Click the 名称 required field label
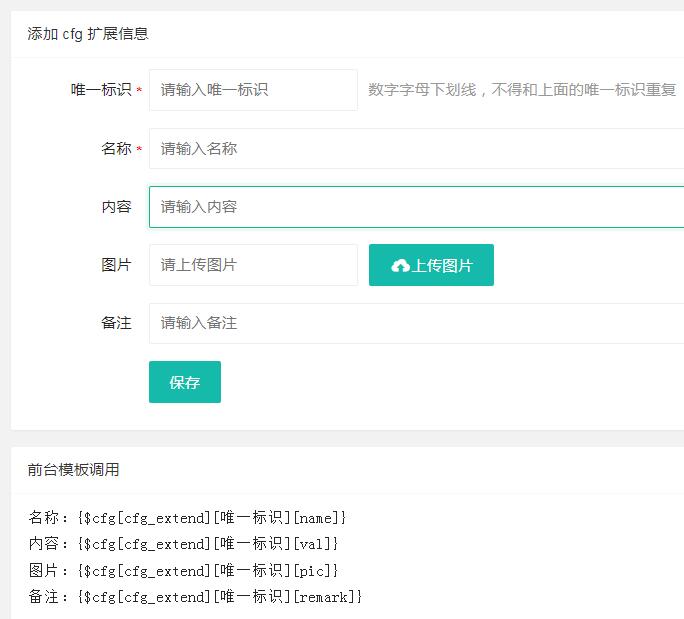Screen dimensions: 684x619 116,149
